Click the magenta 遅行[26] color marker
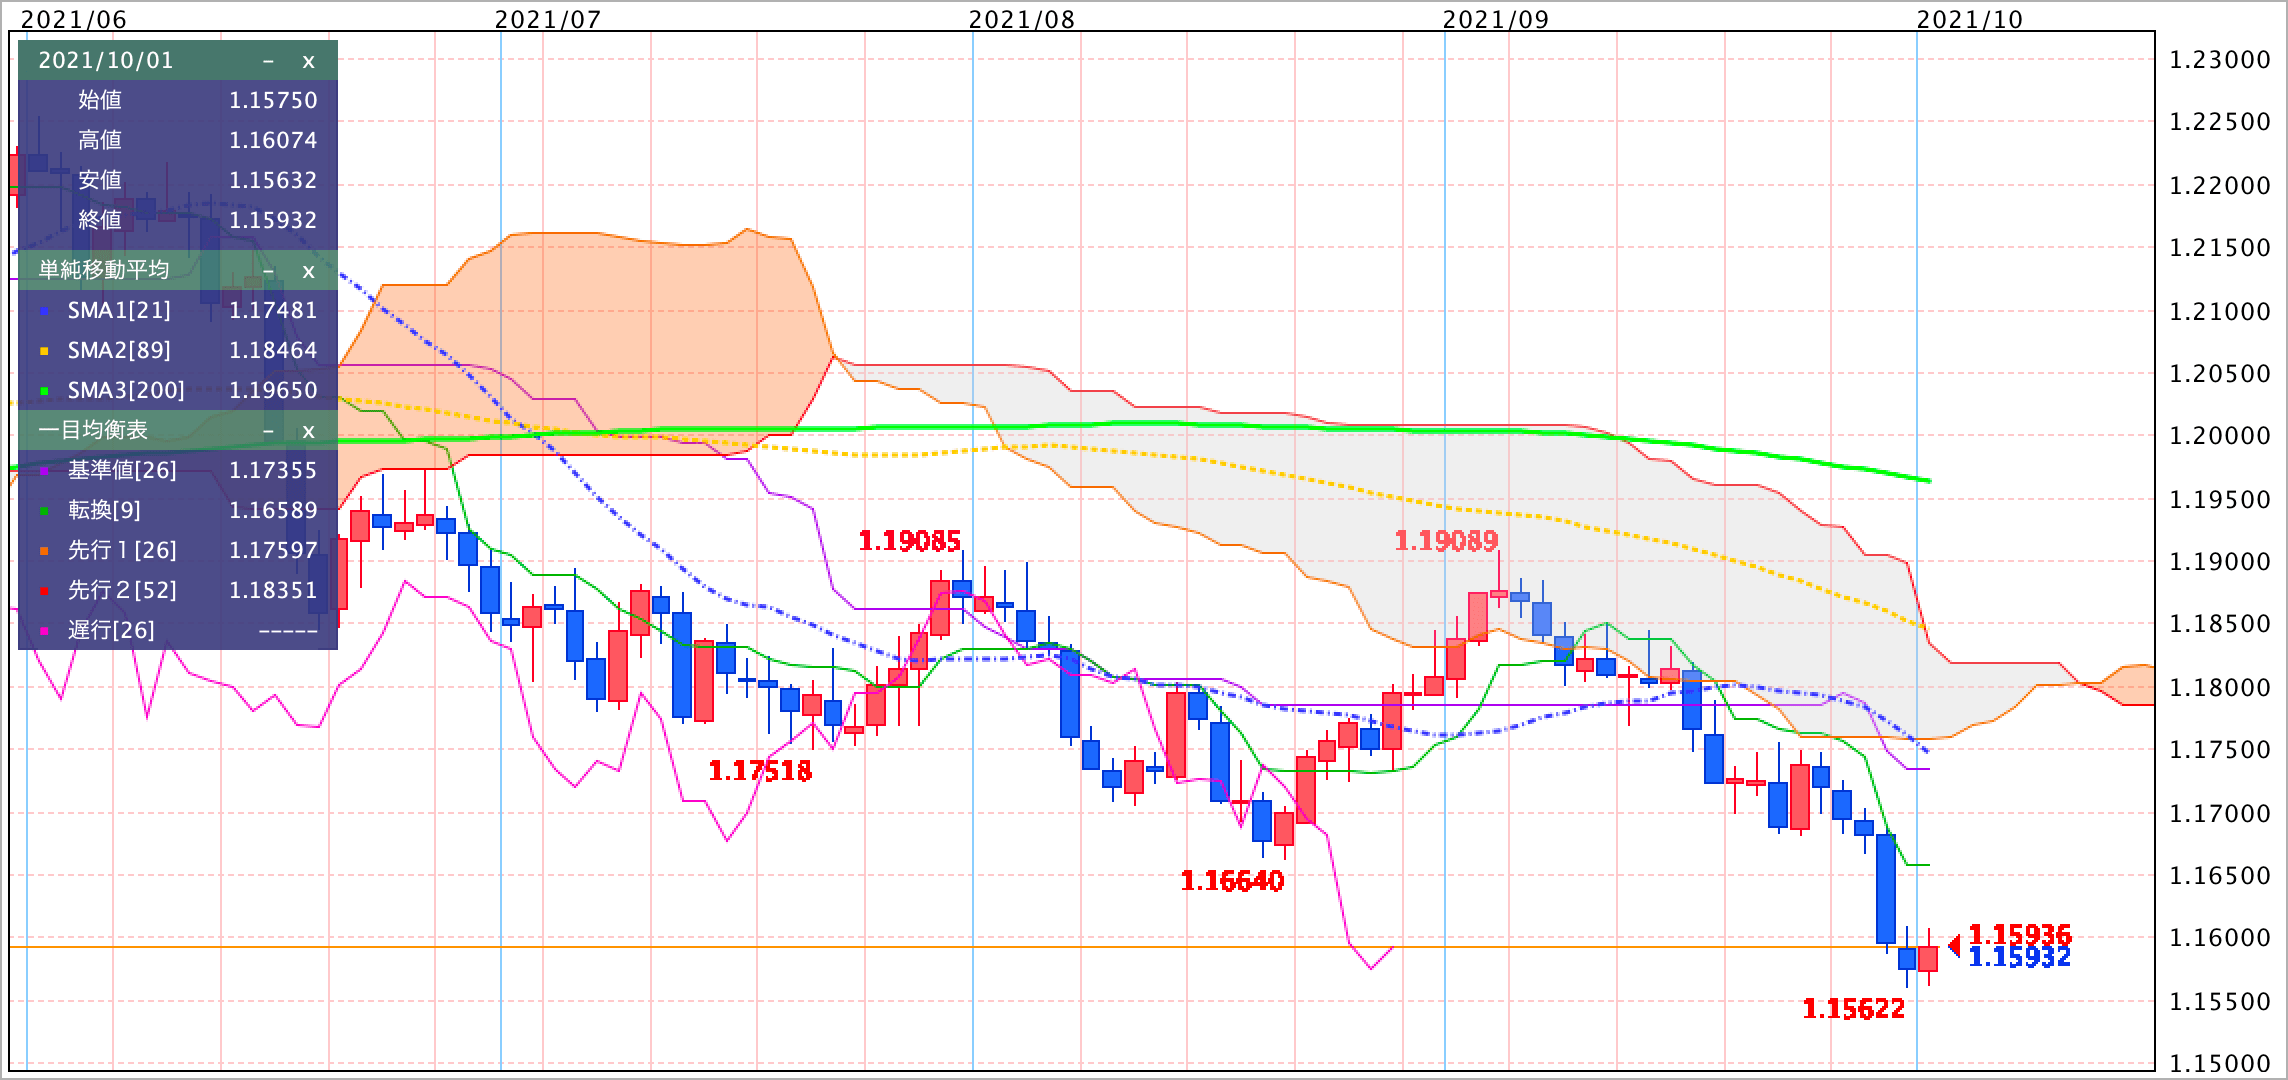2288x1080 pixels. [44, 632]
